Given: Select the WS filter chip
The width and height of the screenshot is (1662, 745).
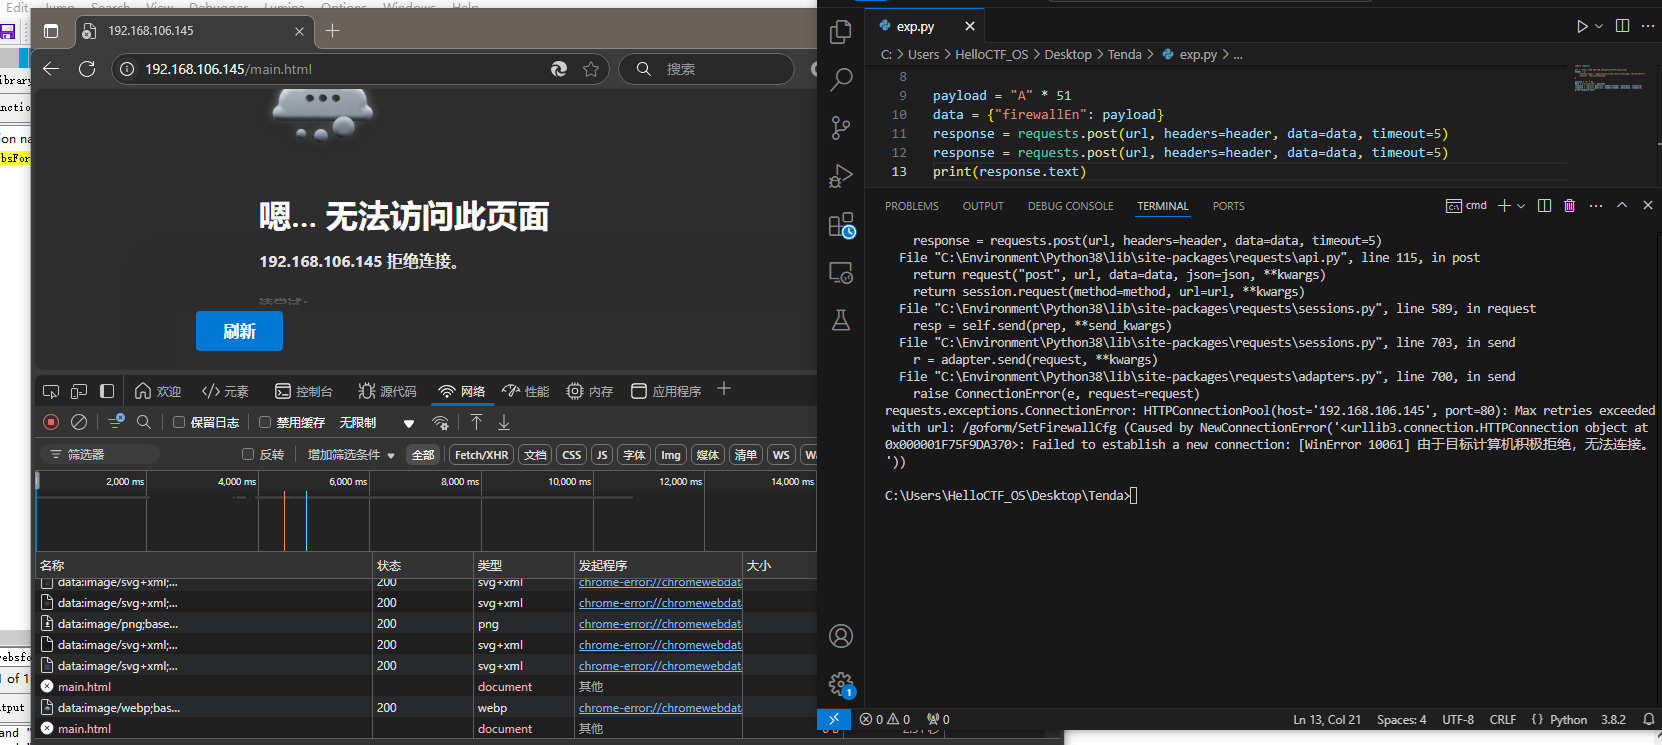Looking at the screenshot, I should pyautogui.click(x=781, y=454).
